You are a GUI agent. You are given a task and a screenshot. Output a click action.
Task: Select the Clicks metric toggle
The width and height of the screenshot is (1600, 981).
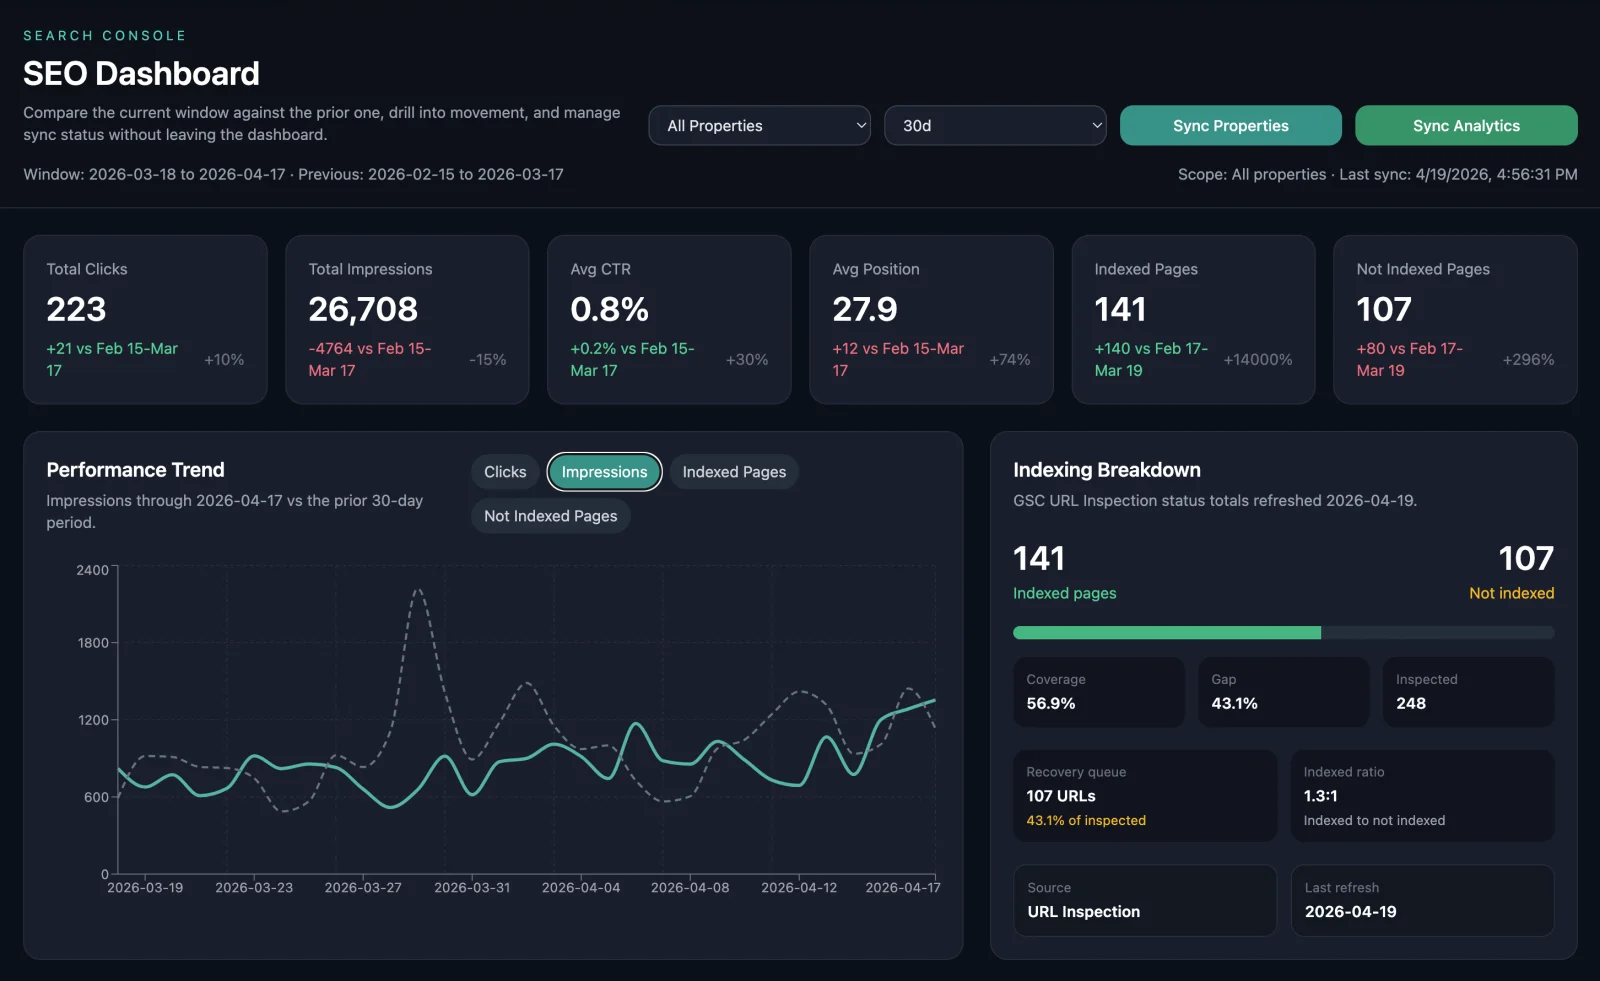point(504,471)
